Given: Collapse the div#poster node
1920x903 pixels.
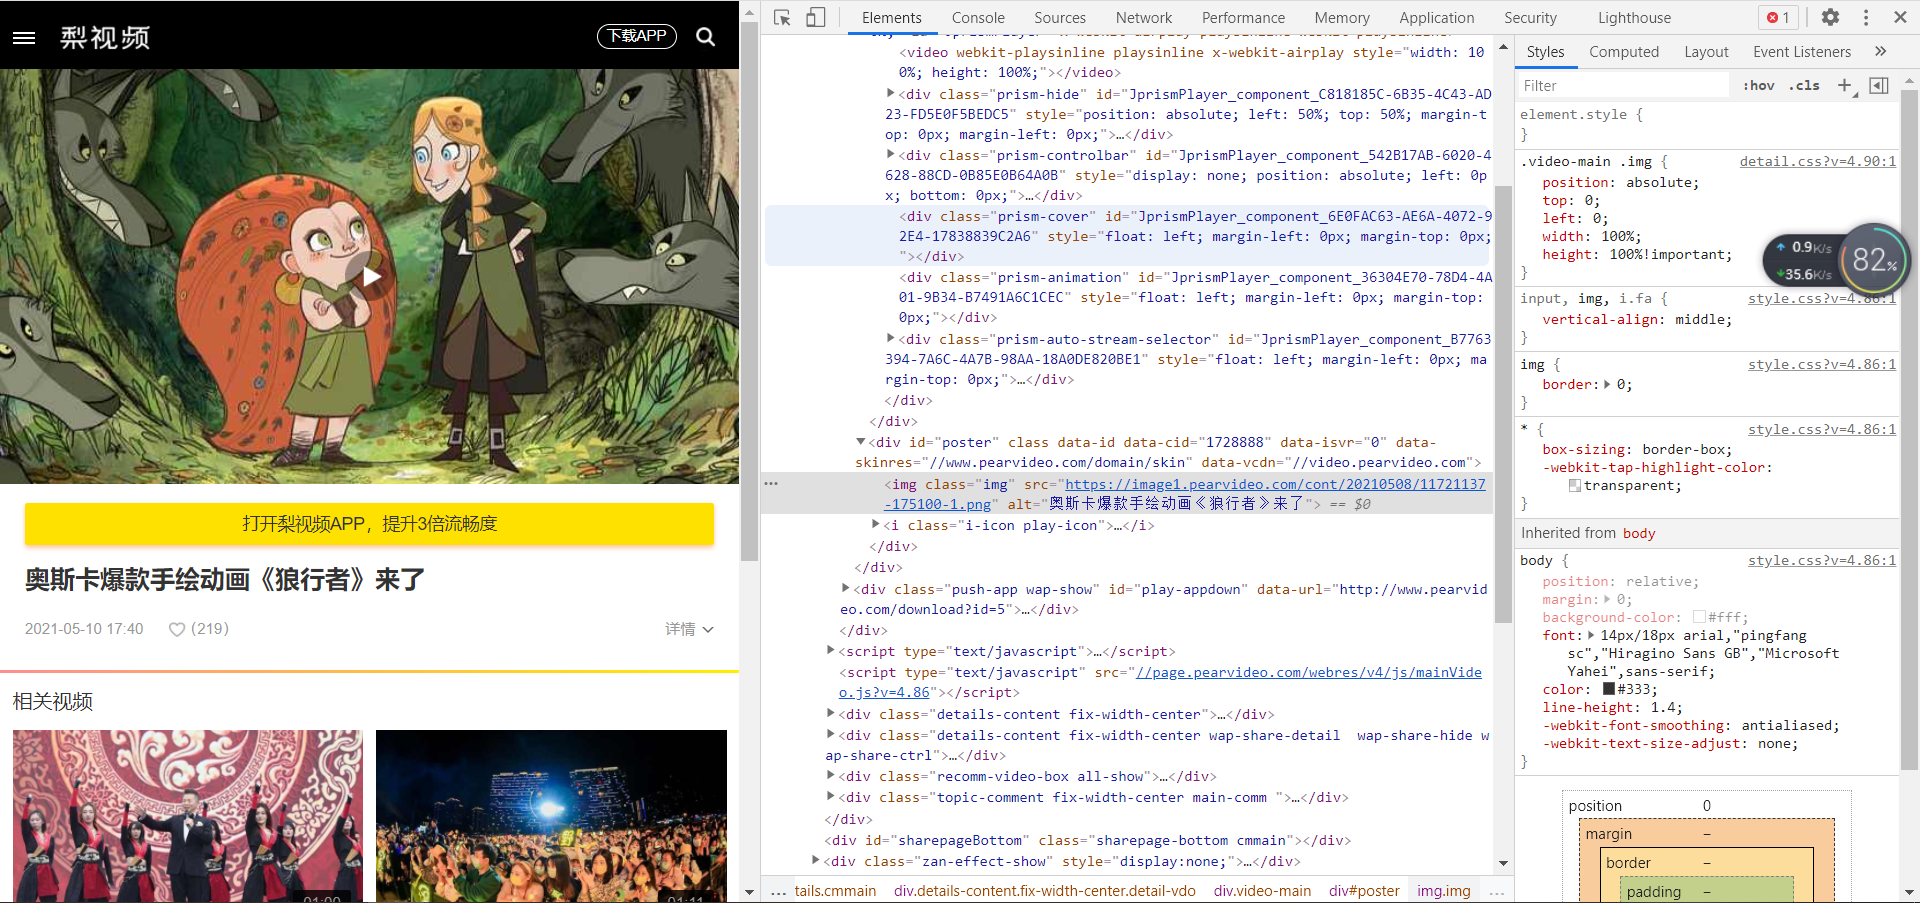Looking at the screenshot, I should click(860, 441).
